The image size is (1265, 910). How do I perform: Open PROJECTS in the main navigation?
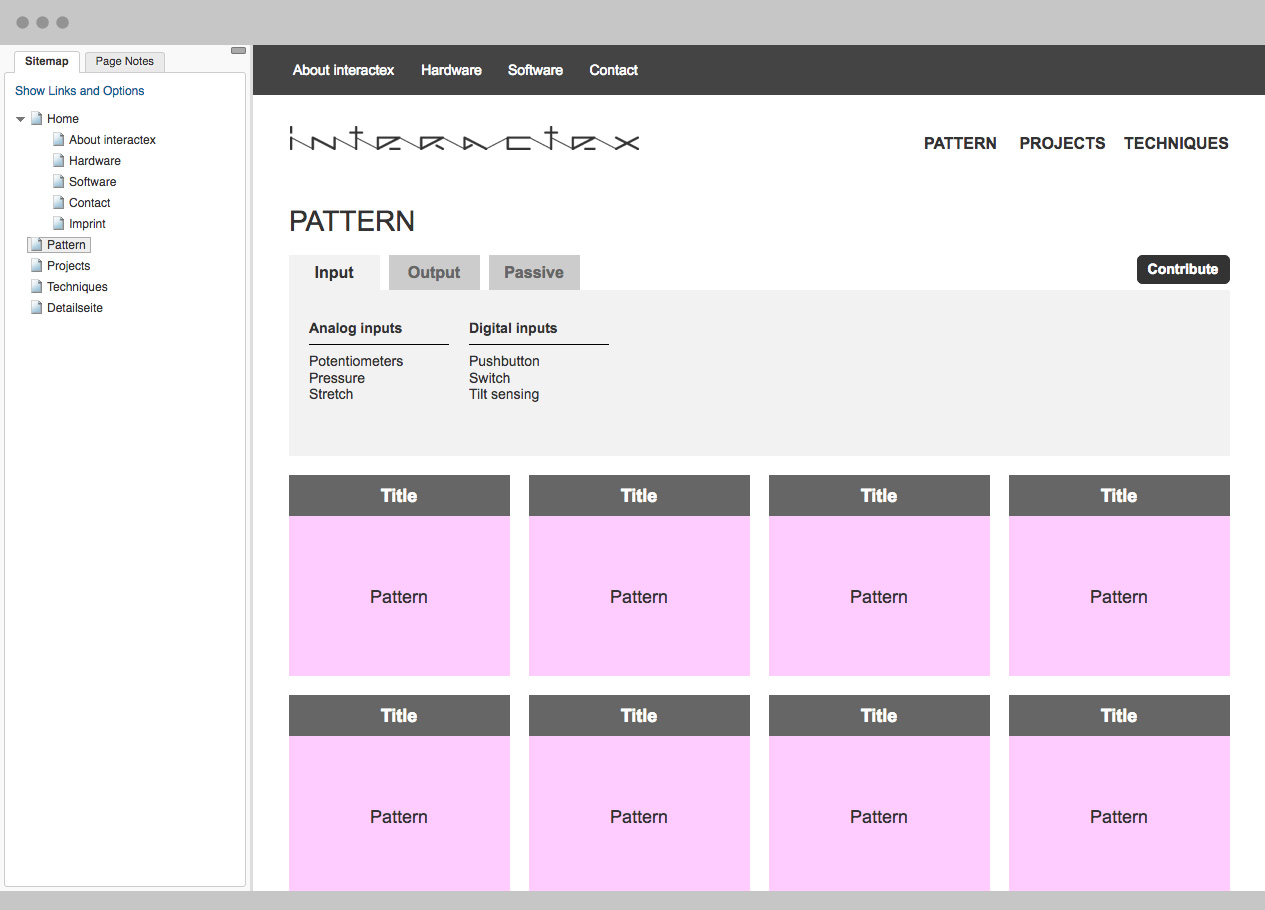(1062, 143)
